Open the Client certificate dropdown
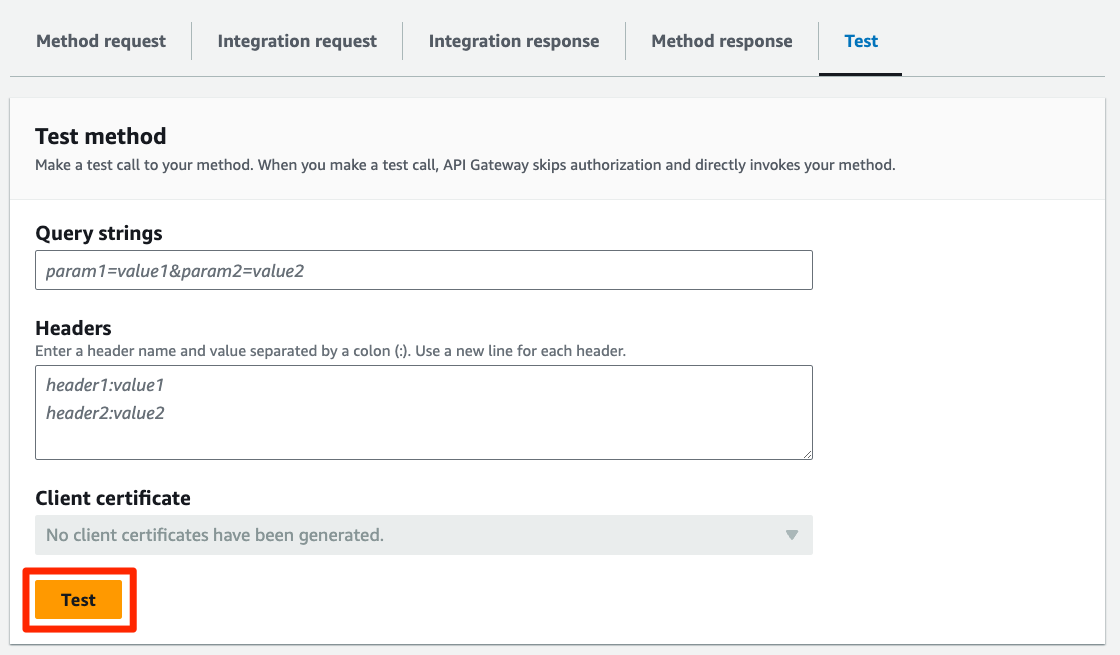1120x655 pixels. (x=423, y=535)
